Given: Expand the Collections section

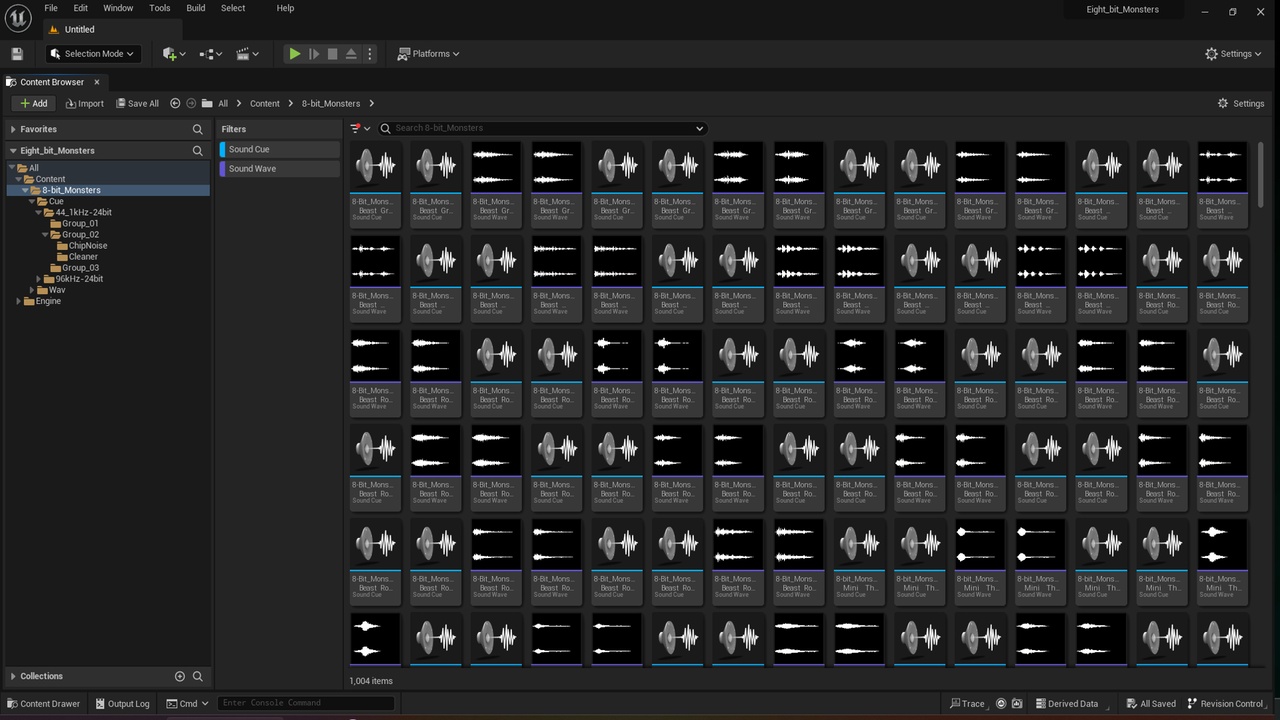Looking at the screenshot, I should pos(13,676).
